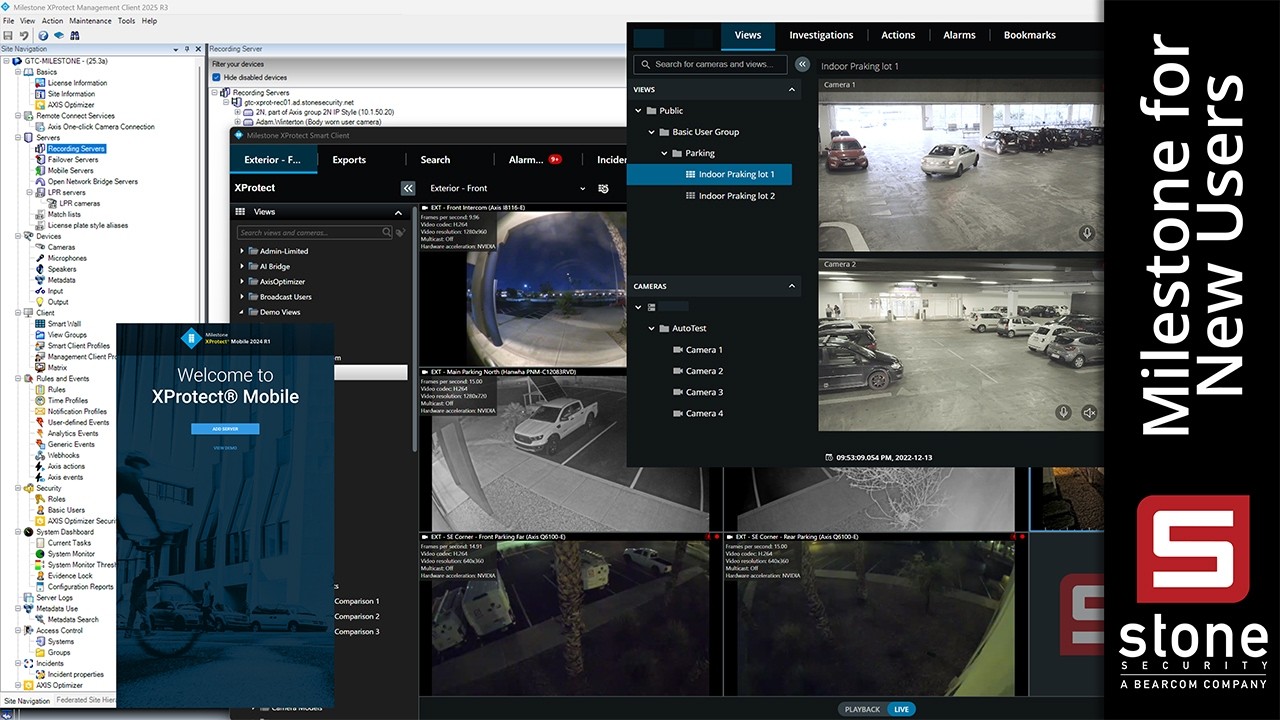Select Camera 3 in AutoTest camera list
This screenshot has height=720, width=1280.
click(704, 392)
